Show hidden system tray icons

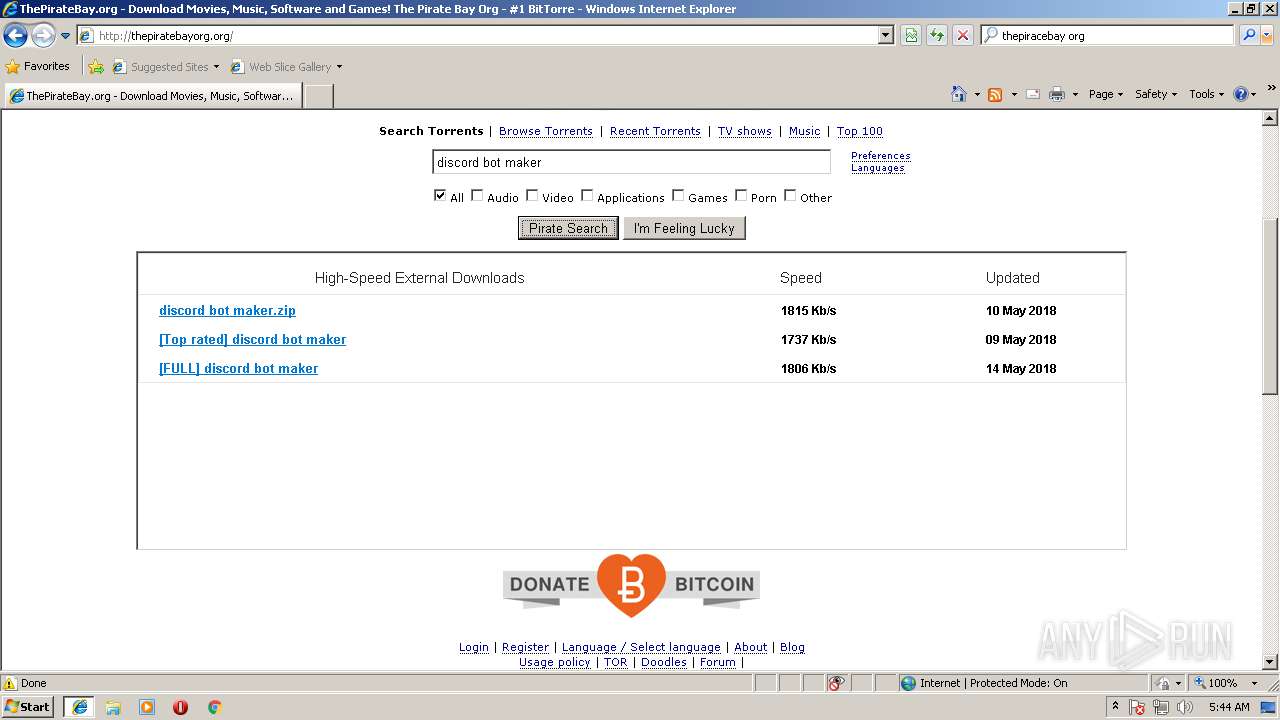pyautogui.click(x=1115, y=706)
